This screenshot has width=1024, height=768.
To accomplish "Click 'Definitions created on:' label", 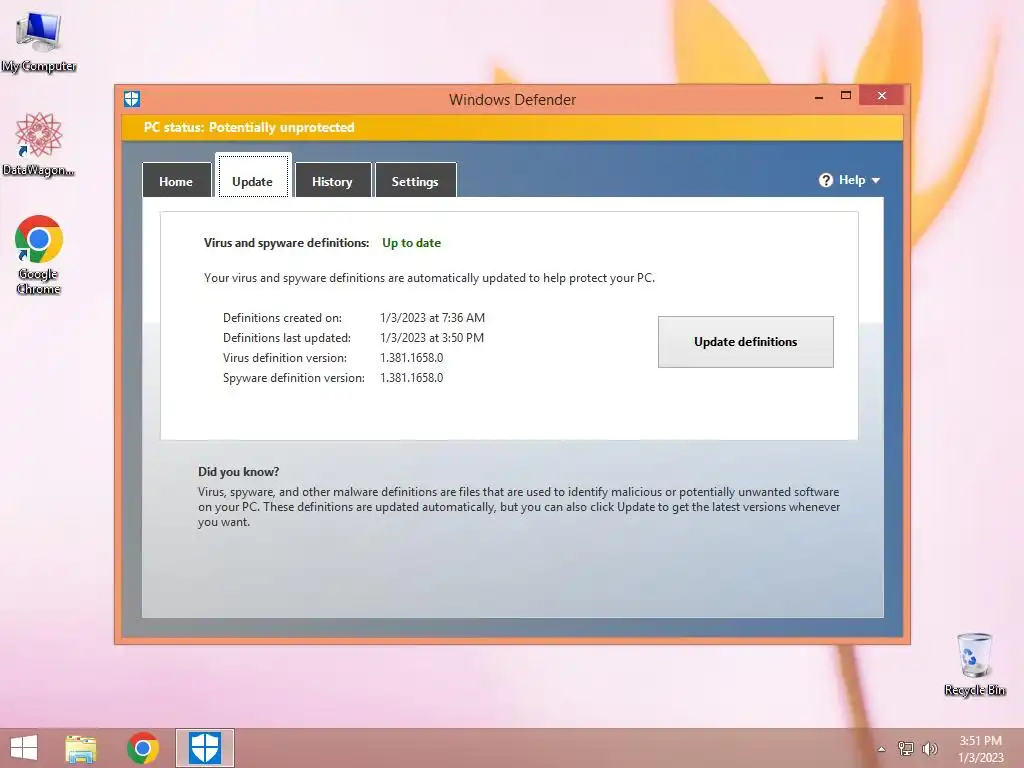I will pos(282,318).
